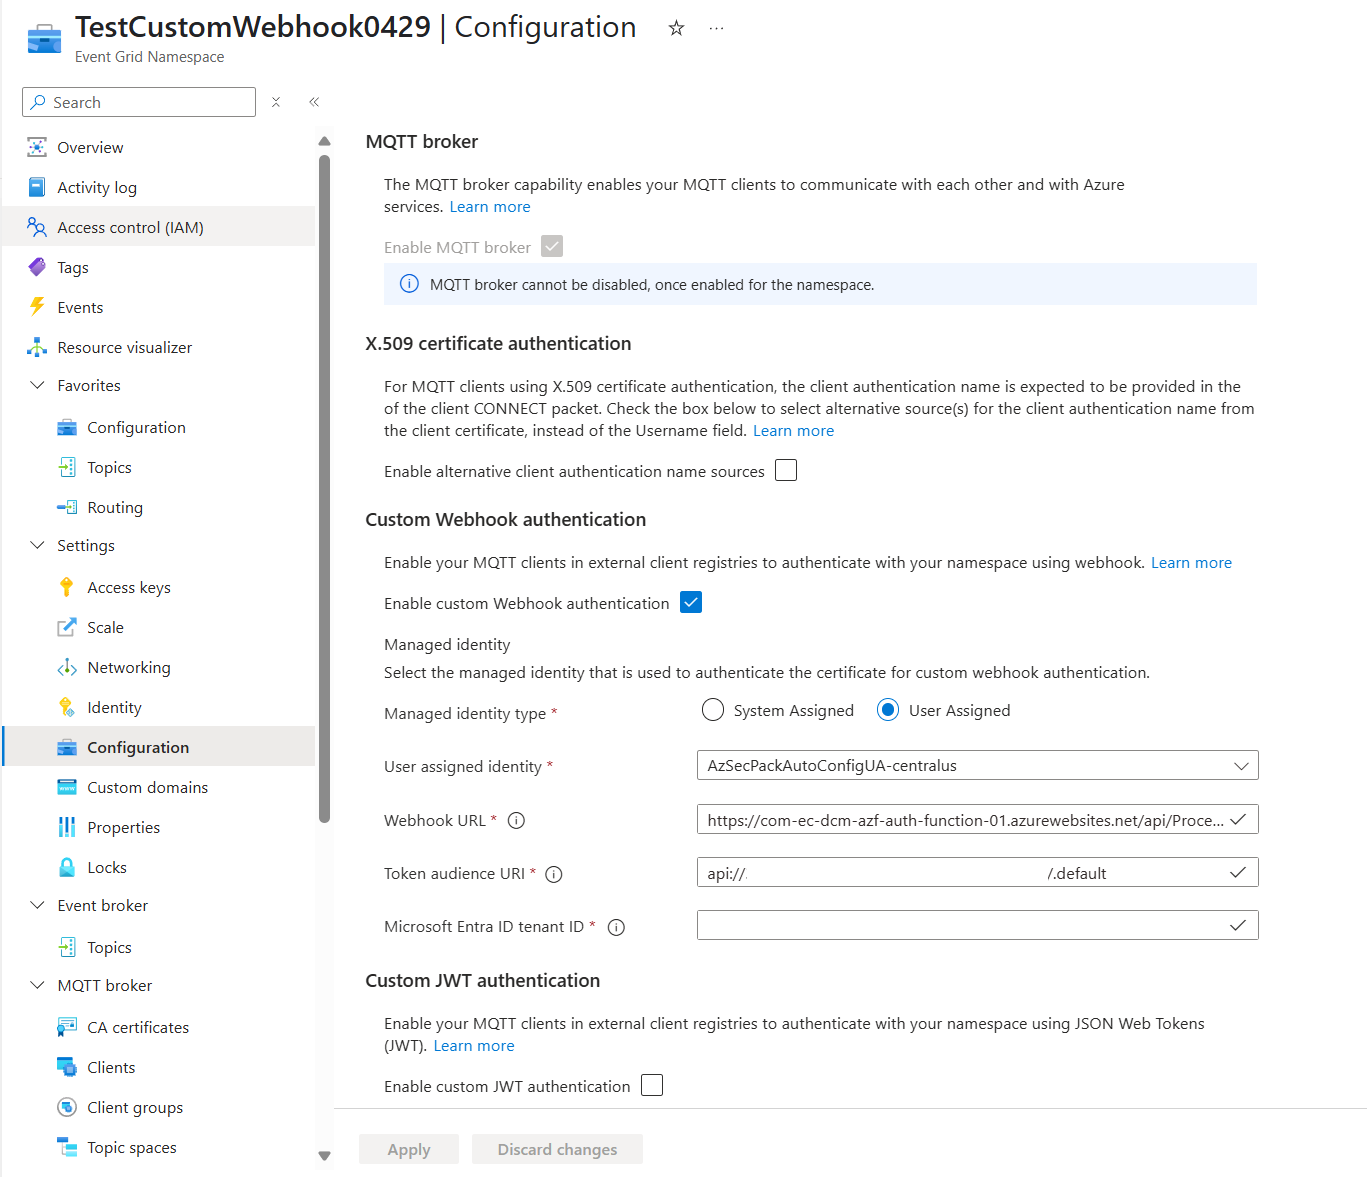The height and width of the screenshot is (1177, 1367).
Task: Open the Learn more link about webhook authentication
Action: click(1191, 562)
